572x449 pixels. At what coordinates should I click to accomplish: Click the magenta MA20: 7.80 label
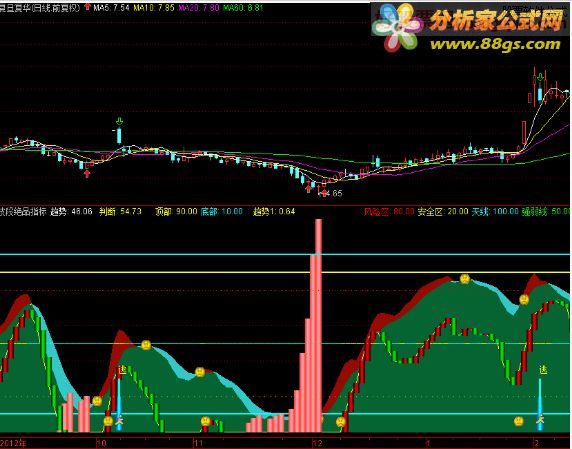pyautogui.click(x=198, y=8)
